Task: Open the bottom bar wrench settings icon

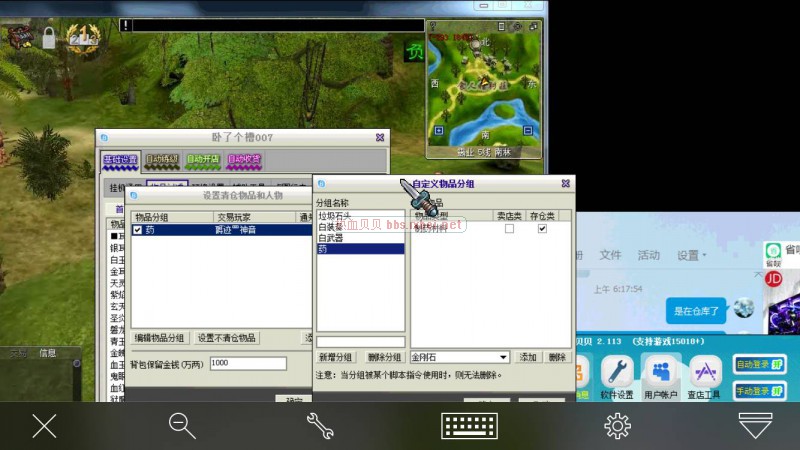Action: tap(319, 426)
